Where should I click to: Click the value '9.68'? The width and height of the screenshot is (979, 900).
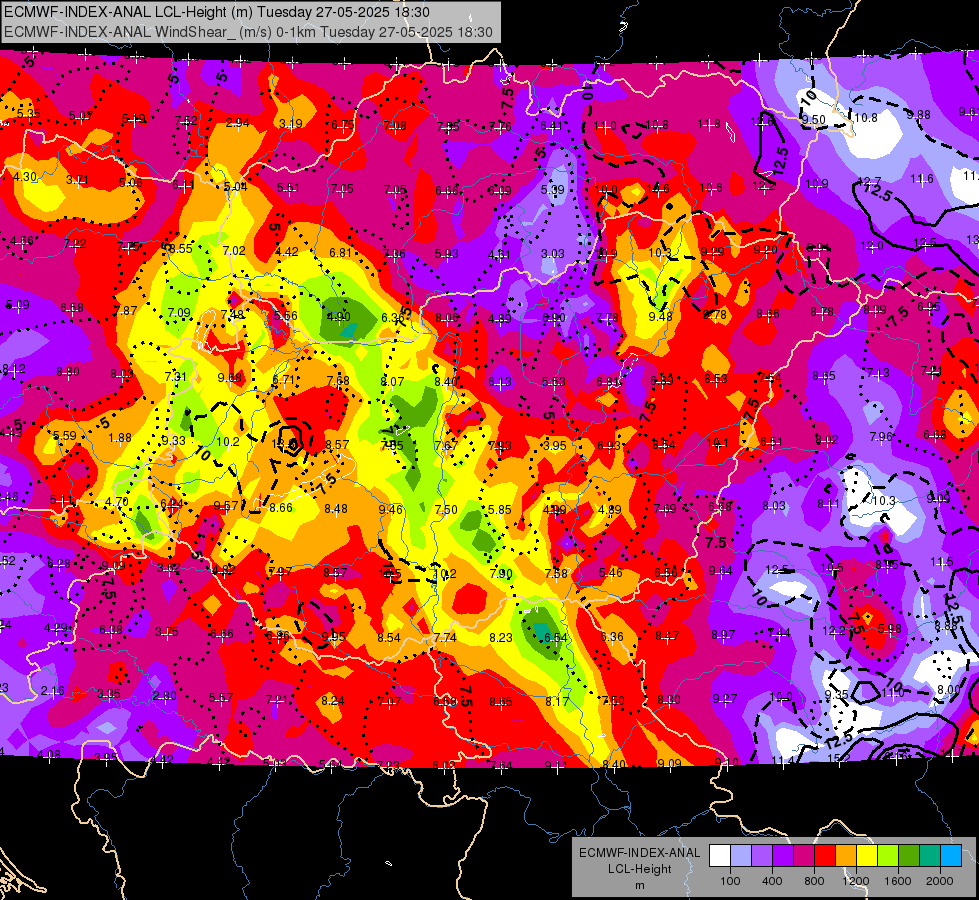point(229,378)
